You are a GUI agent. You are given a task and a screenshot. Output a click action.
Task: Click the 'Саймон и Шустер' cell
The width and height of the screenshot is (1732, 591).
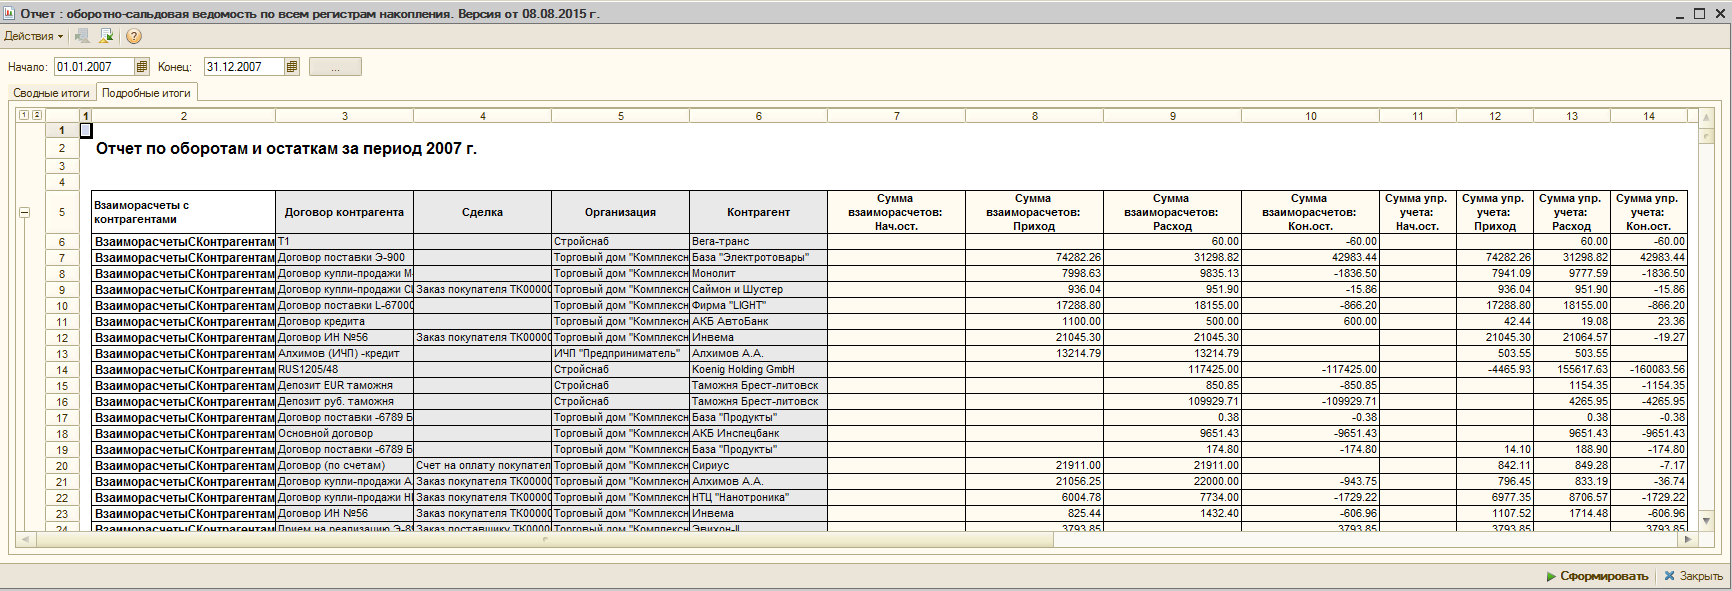pyautogui.click(x=758, y=290)
